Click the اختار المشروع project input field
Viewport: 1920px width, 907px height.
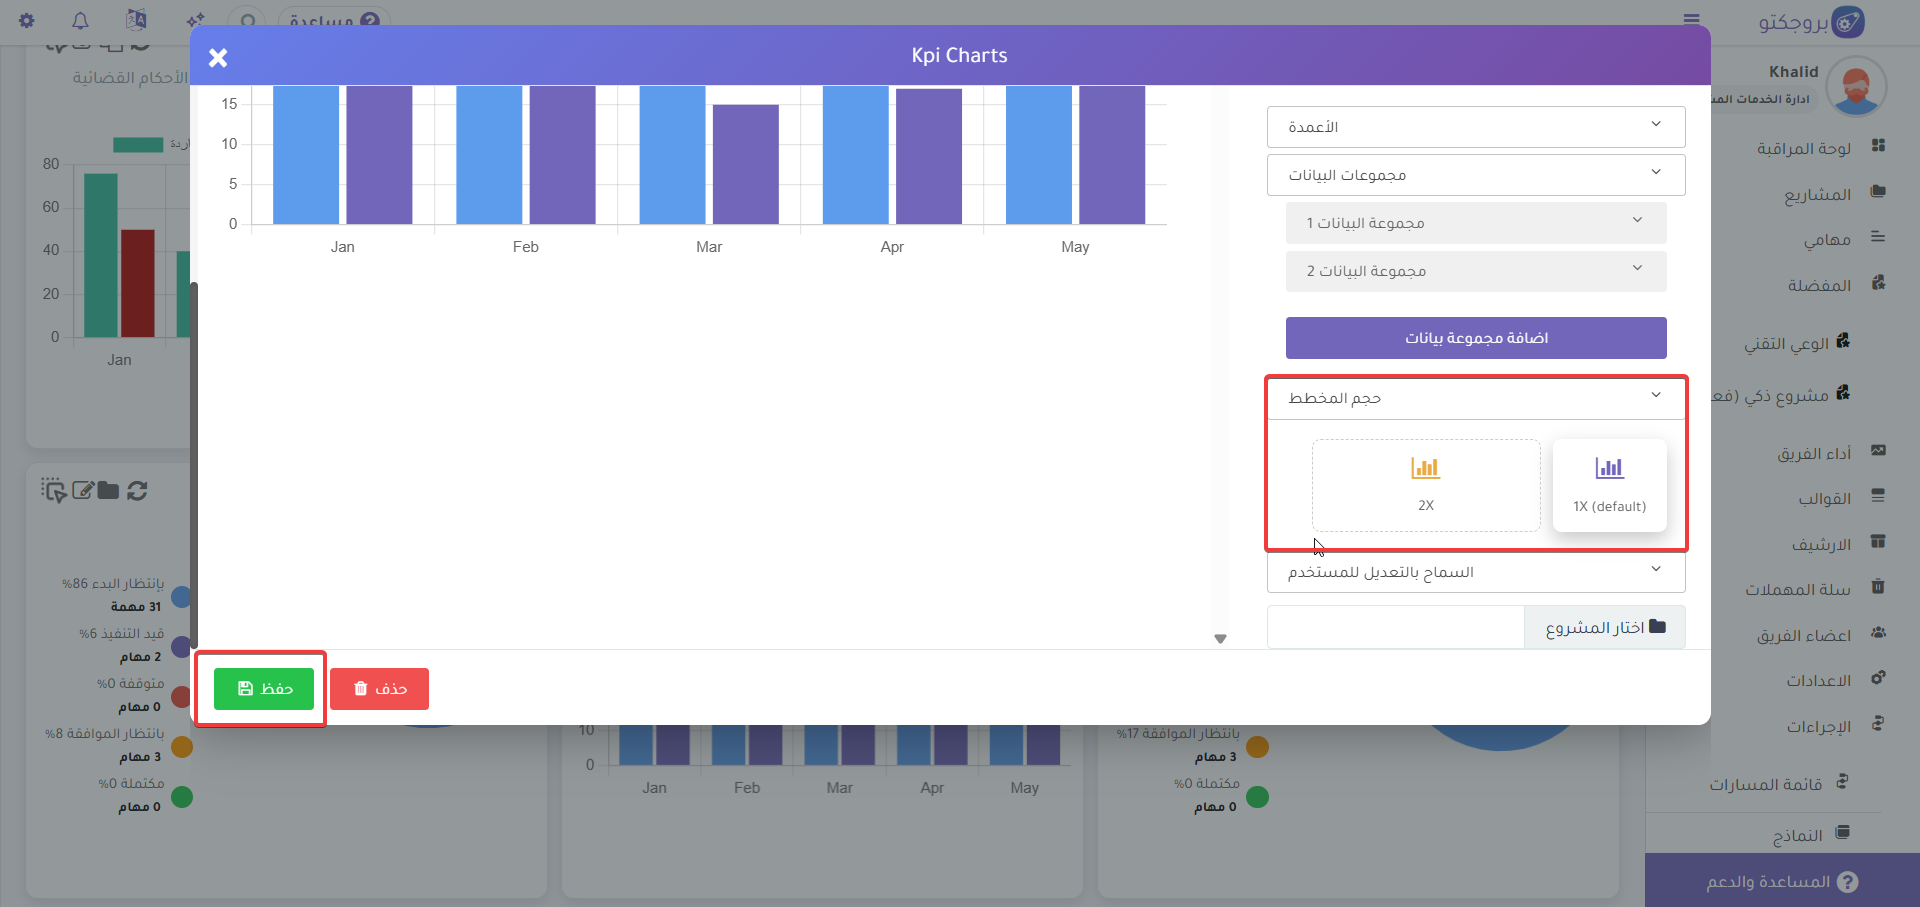point(1395,627)
